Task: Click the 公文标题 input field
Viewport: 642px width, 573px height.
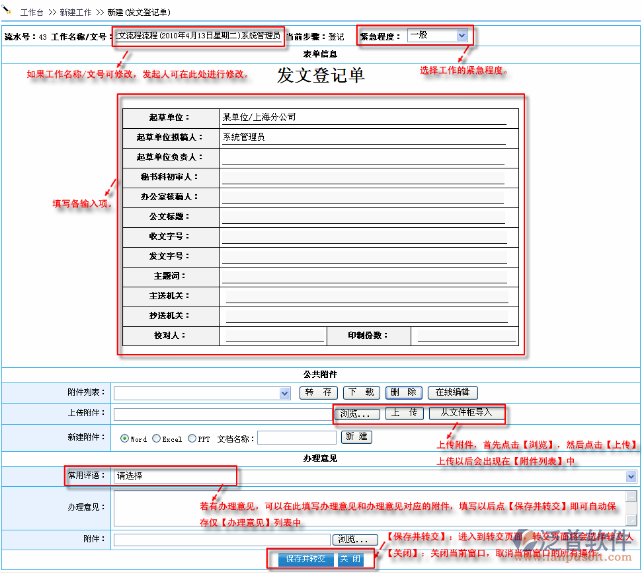Action: pyautogui.click(x=363, y=216)
